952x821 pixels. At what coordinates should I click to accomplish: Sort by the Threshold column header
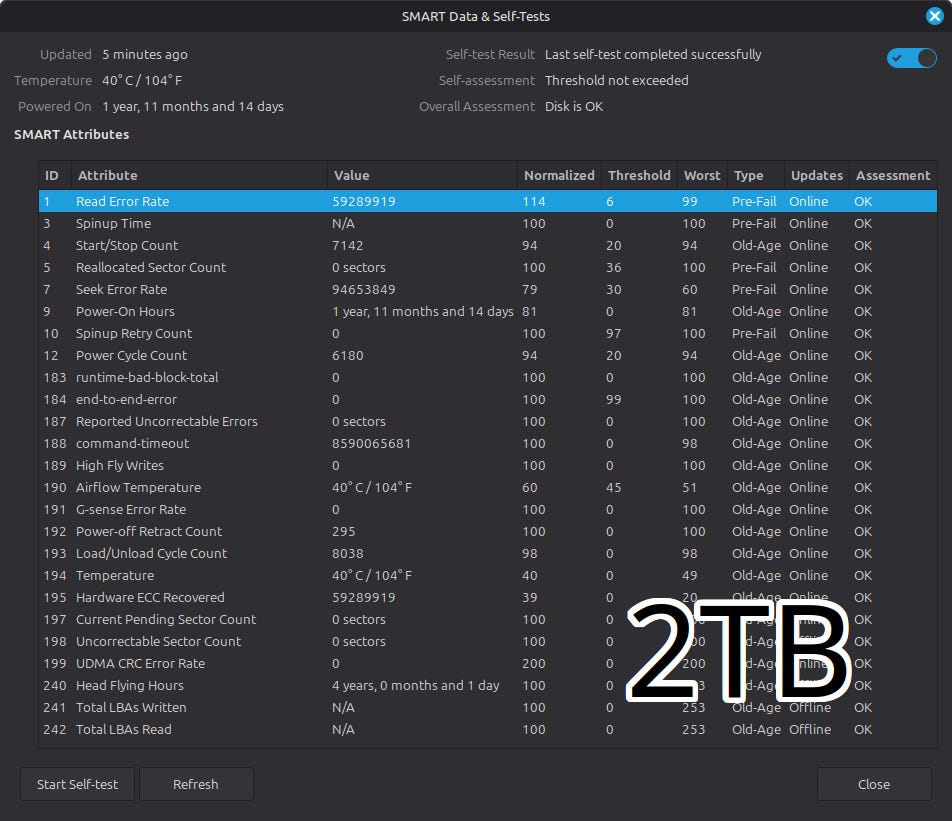pyautogui.click(x=639, y=175)
